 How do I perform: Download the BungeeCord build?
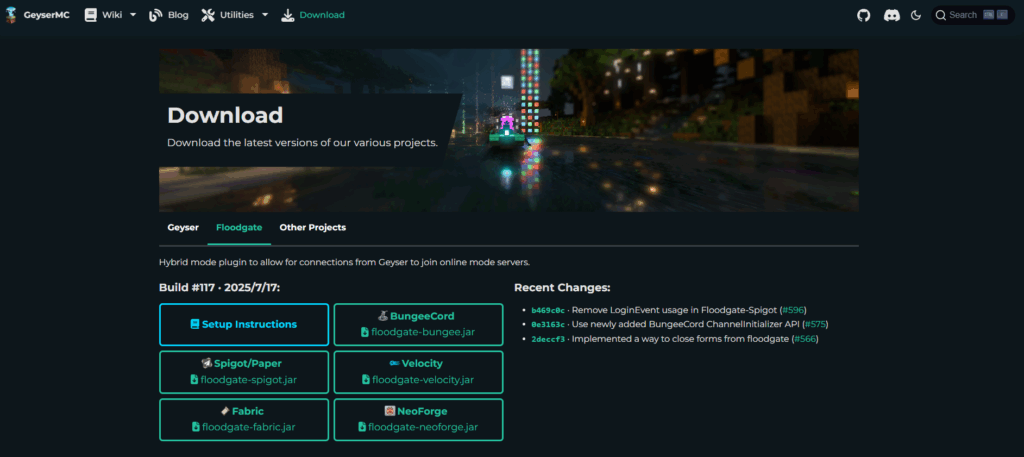point(418,324)
